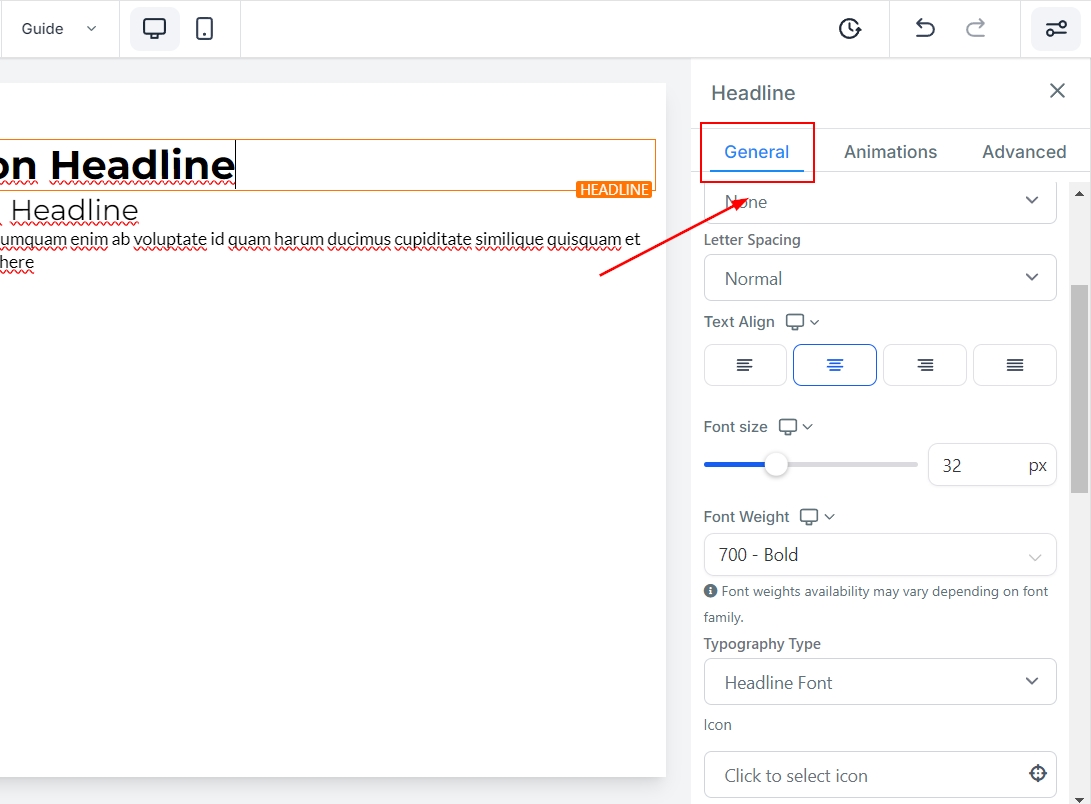Switch to the Animations tab
Screen dimensions: 1091x804
[890, 152]
